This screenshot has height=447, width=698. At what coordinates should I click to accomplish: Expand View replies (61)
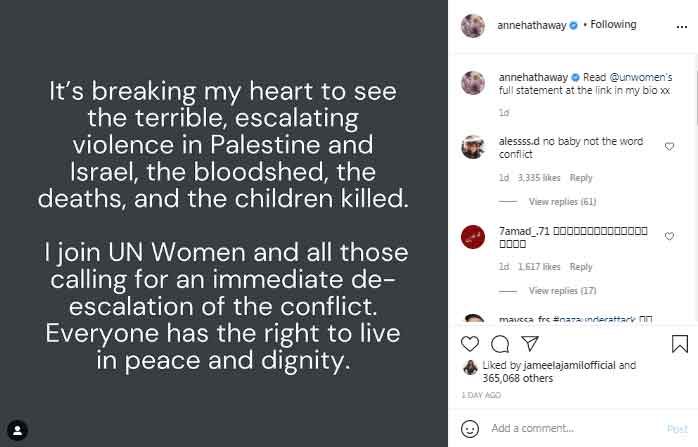click(x=562, y=202)
